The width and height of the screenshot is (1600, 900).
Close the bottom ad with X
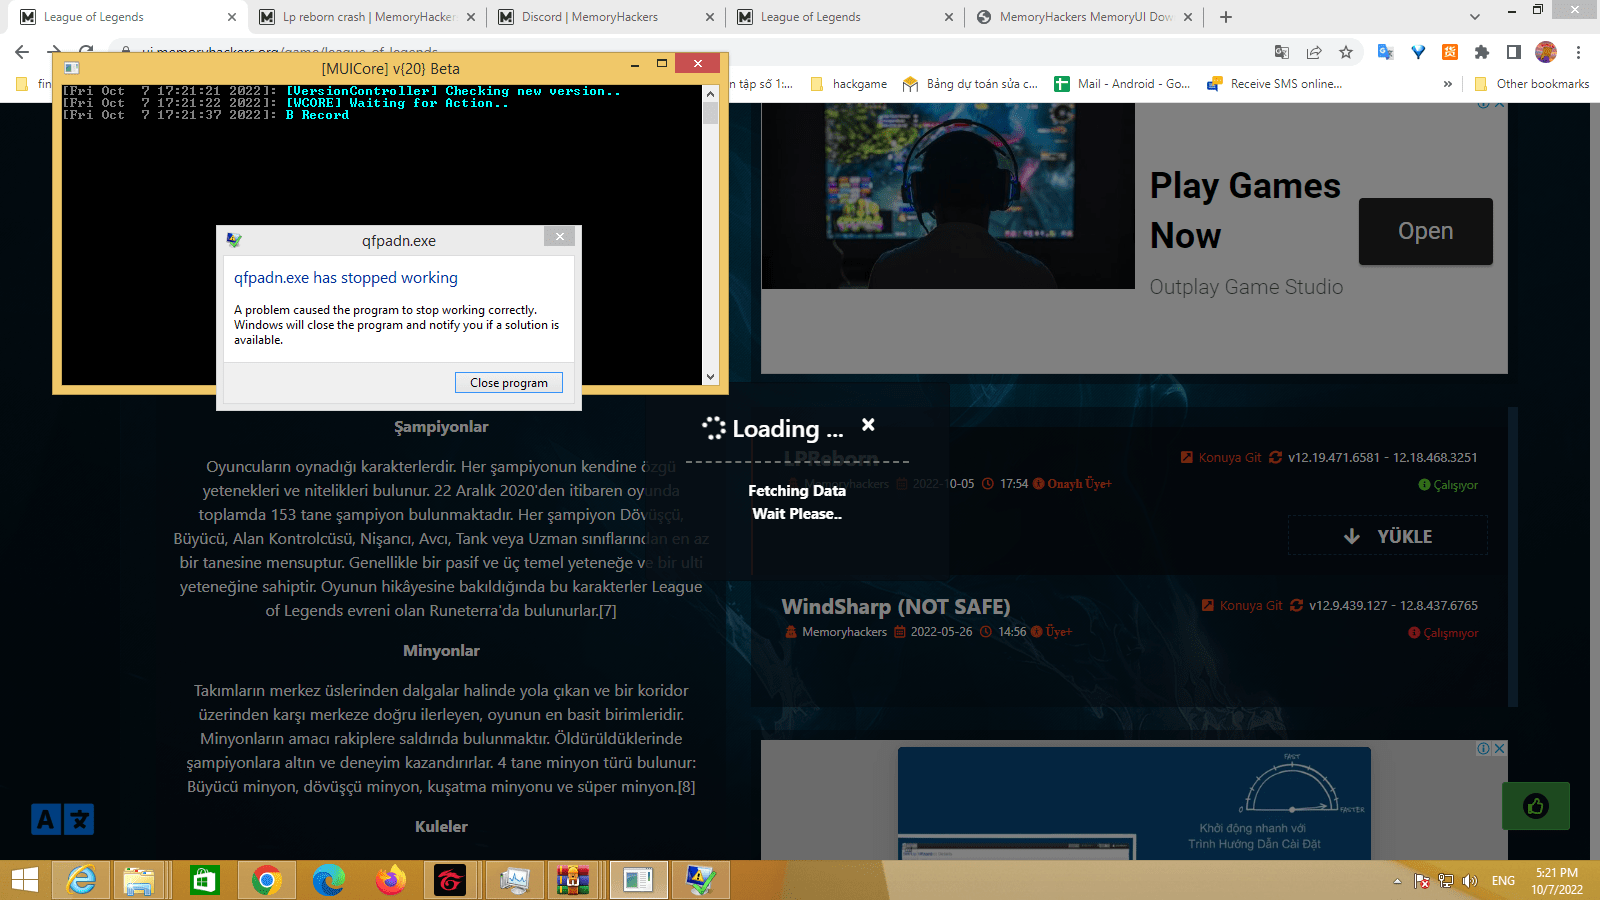[1499, 749]
